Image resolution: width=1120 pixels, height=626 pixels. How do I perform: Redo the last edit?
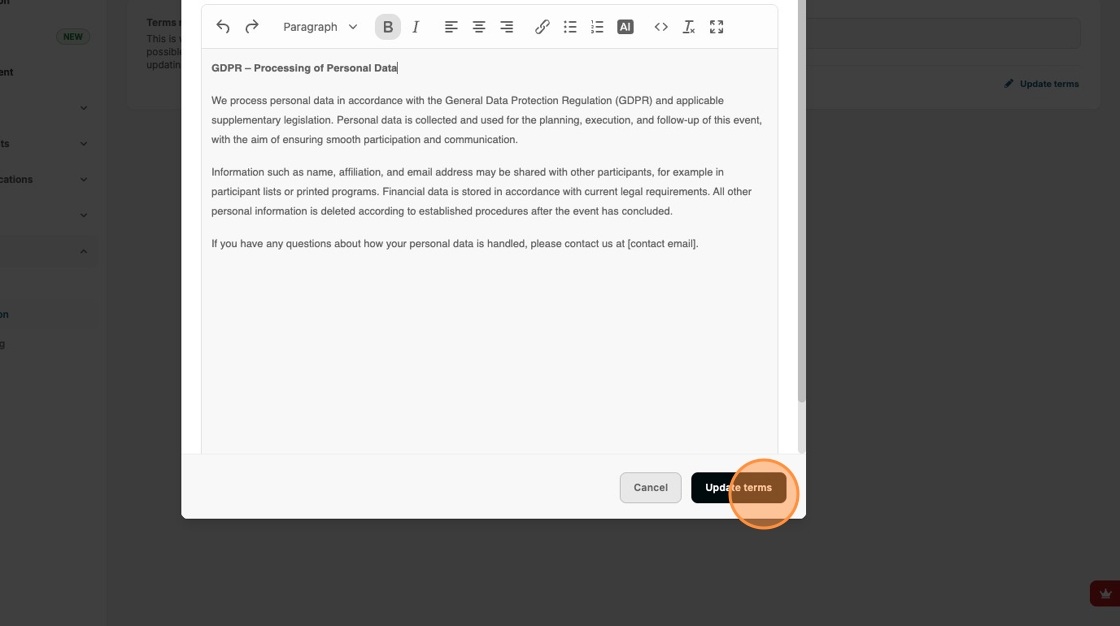(251, 26)
